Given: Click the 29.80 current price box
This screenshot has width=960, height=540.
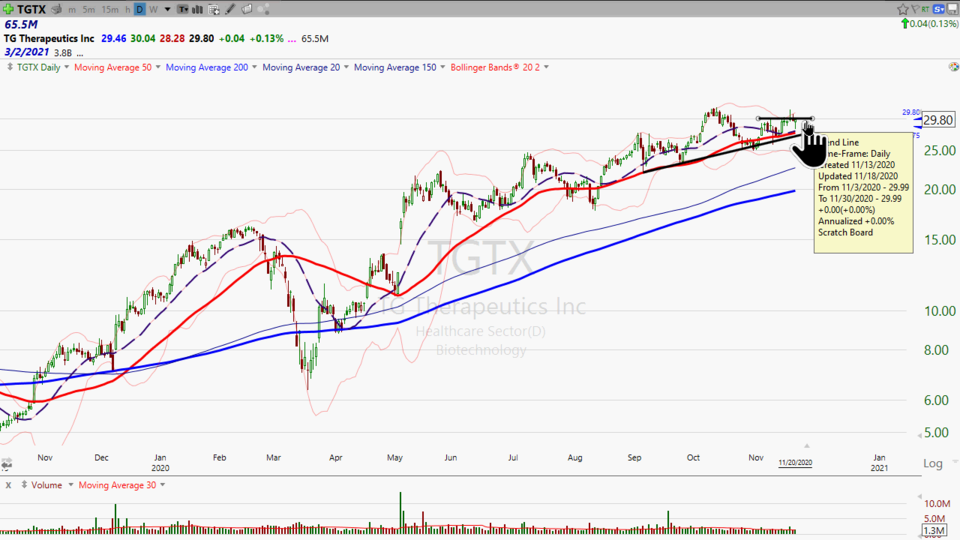Looking at the screenshot, I should pos(938,120).
